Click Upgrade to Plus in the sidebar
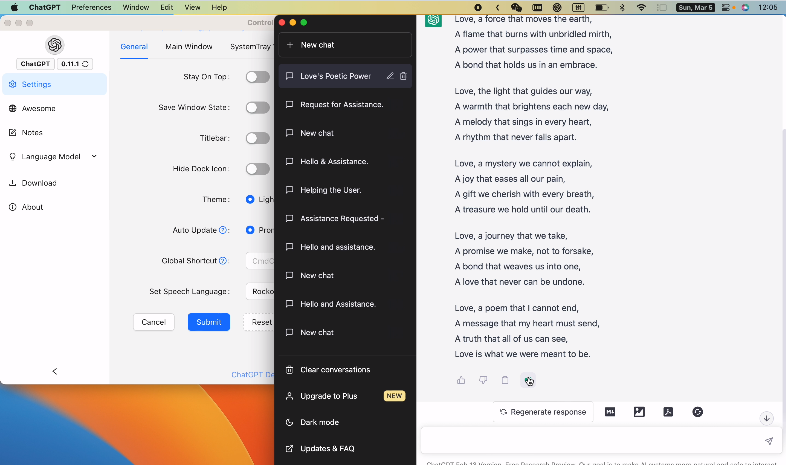The height and width of the screenshot is (465, 786). coord(345,396)
